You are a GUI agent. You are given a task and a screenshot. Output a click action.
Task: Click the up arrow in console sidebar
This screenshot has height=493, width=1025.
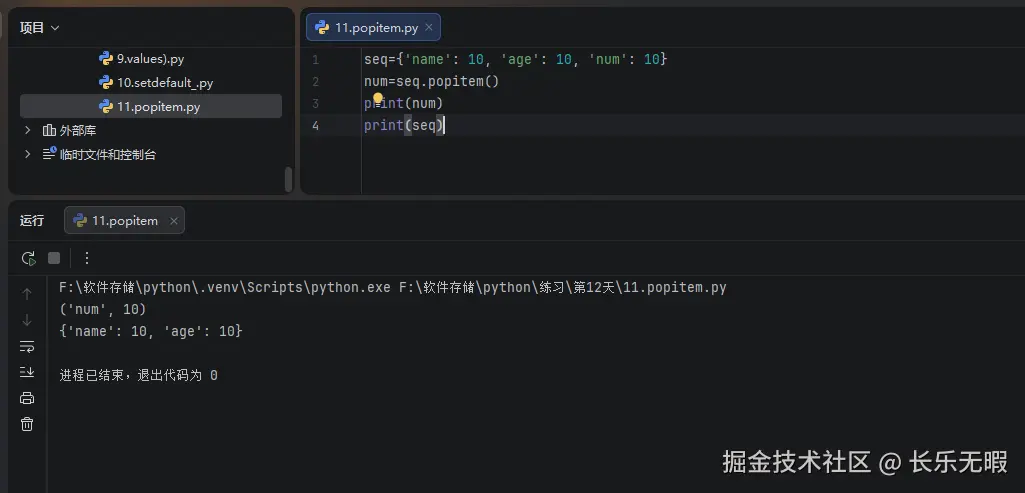27,294
